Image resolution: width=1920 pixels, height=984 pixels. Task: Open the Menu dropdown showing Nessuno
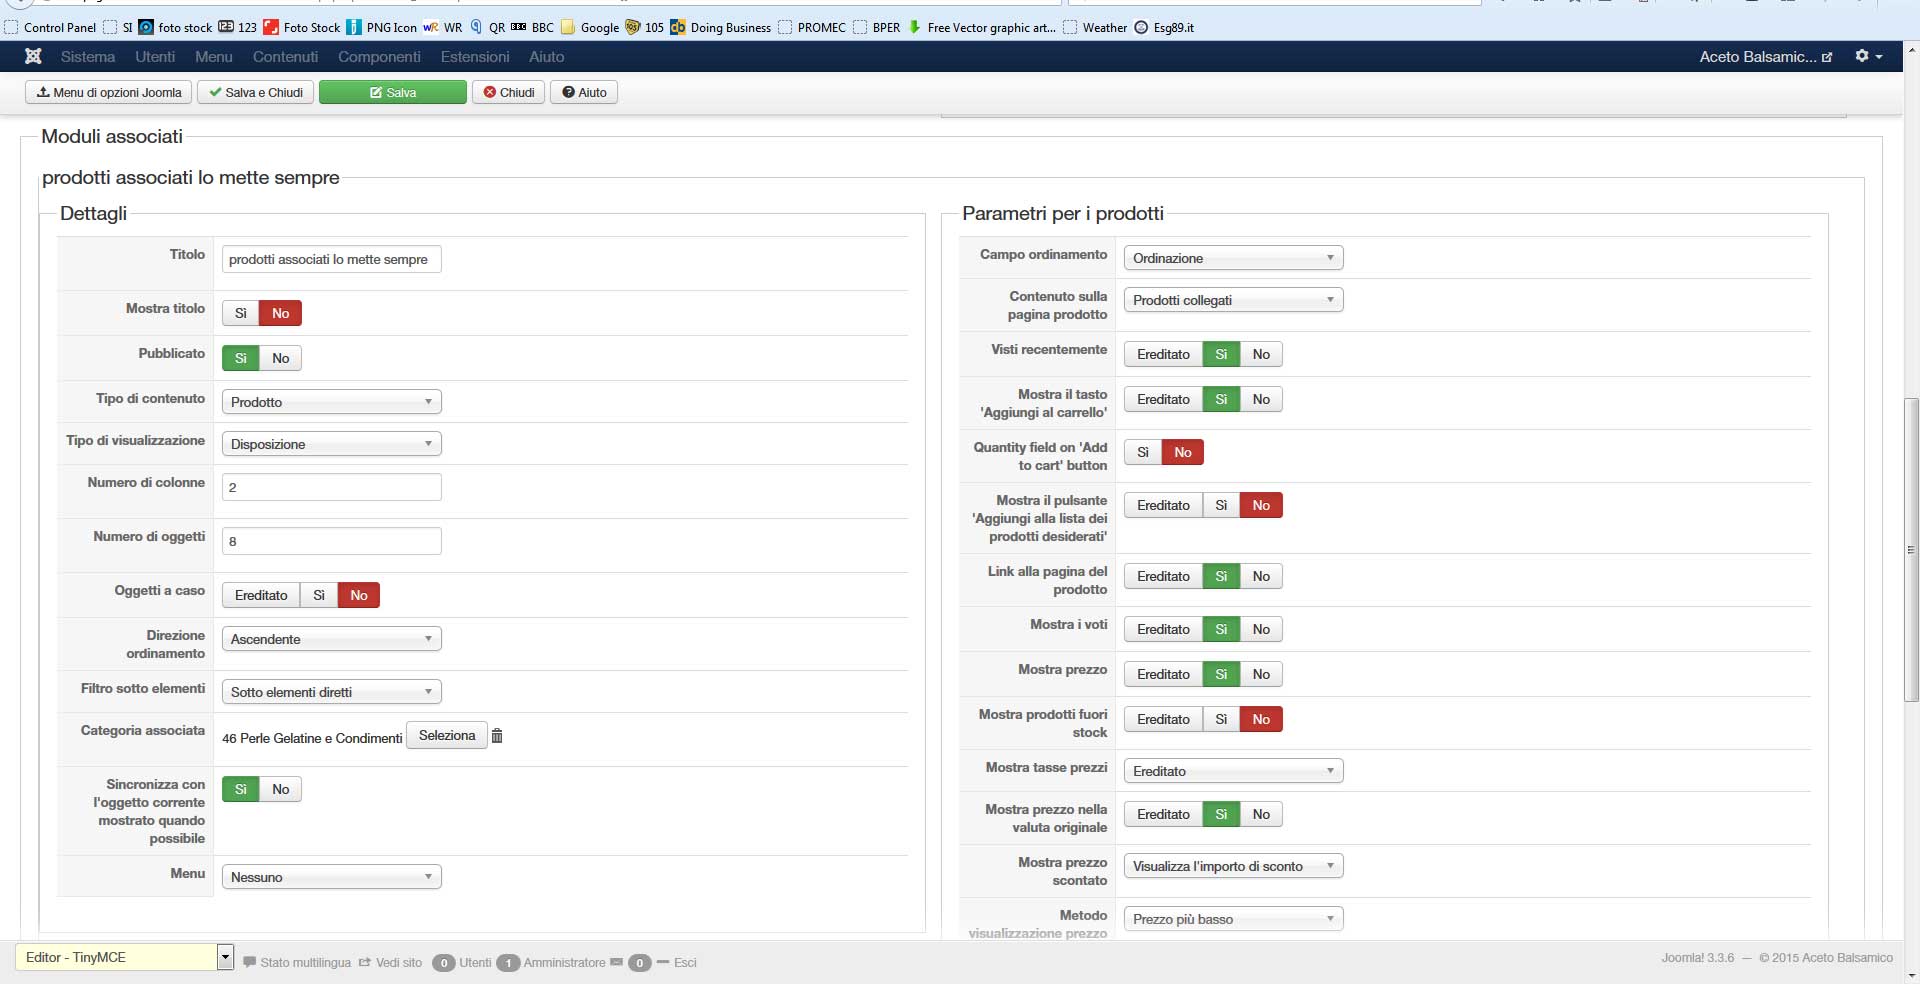[332, 877]
